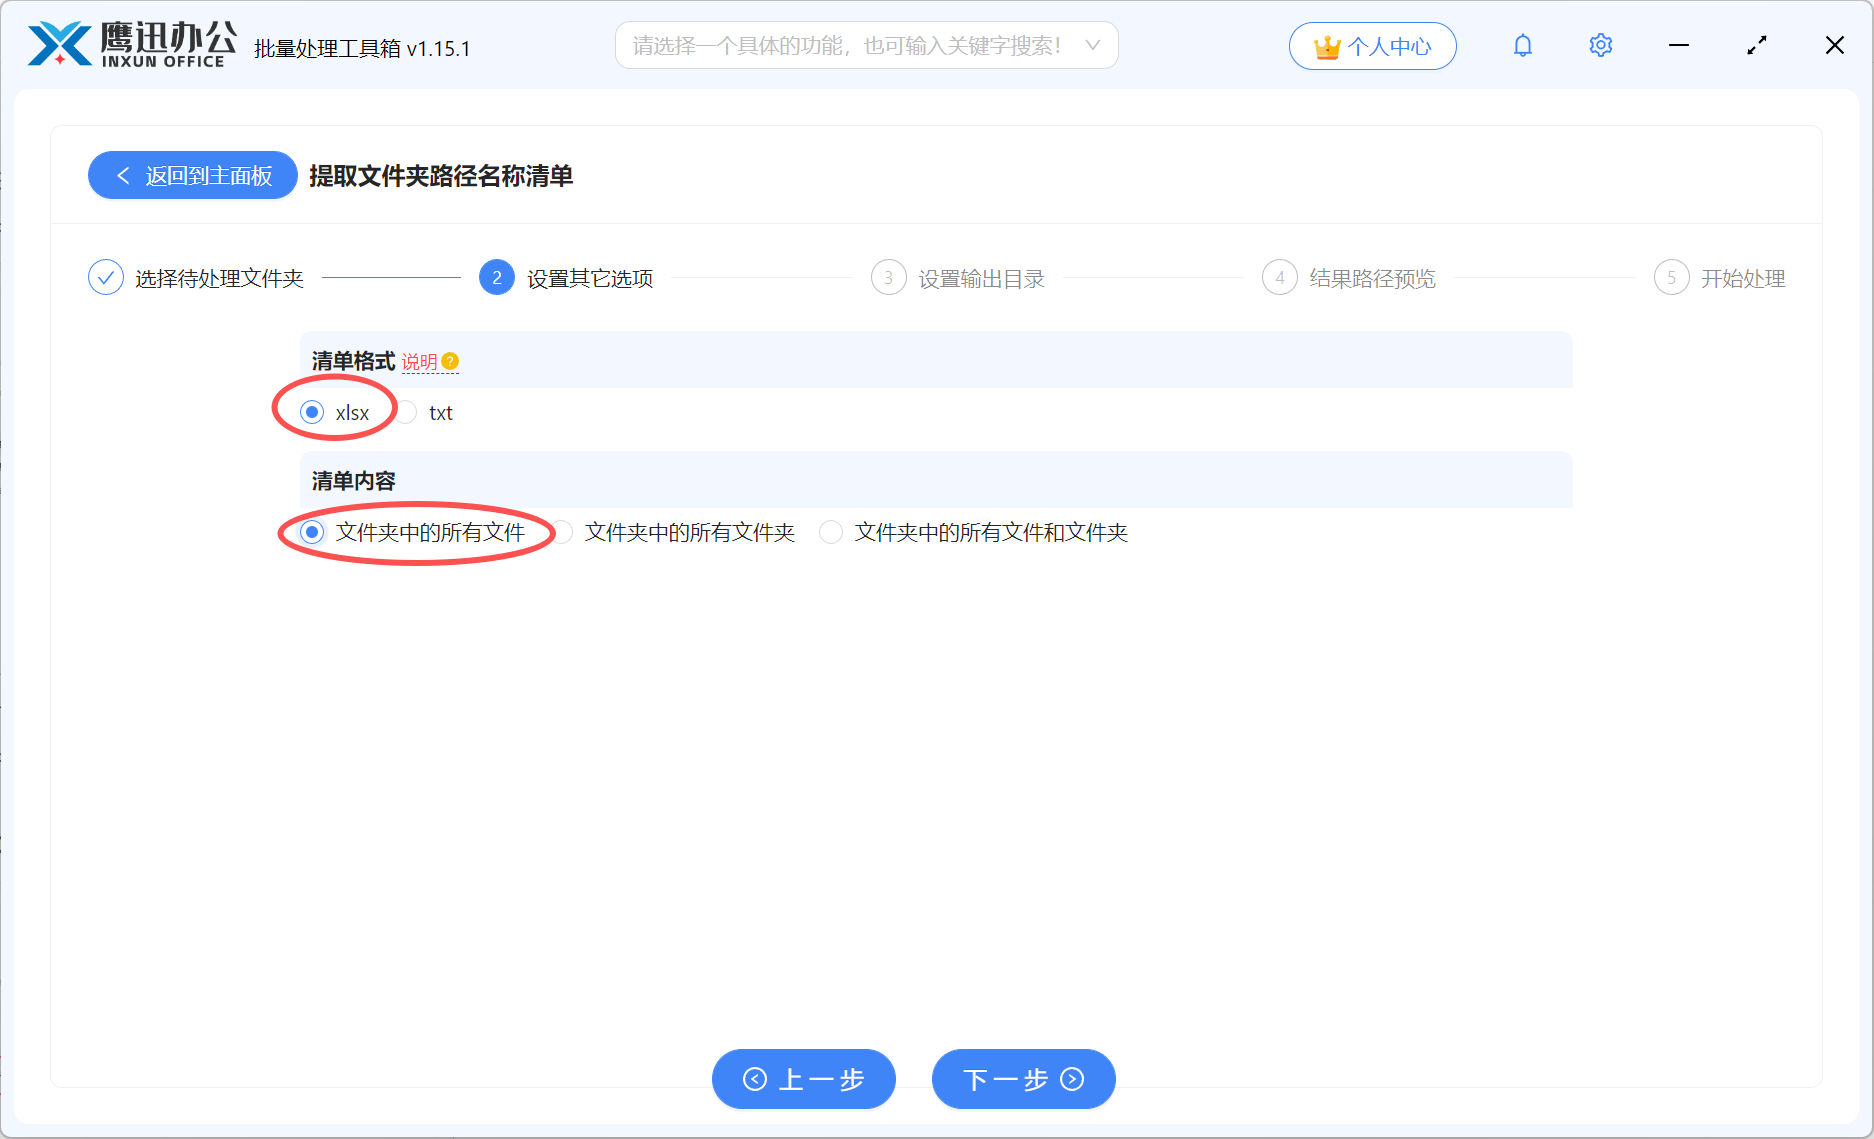Click the 清单格式 heading
The width and height of the screenshot is (1874, 1139).
pyautogui.click(x=353, y=361)
